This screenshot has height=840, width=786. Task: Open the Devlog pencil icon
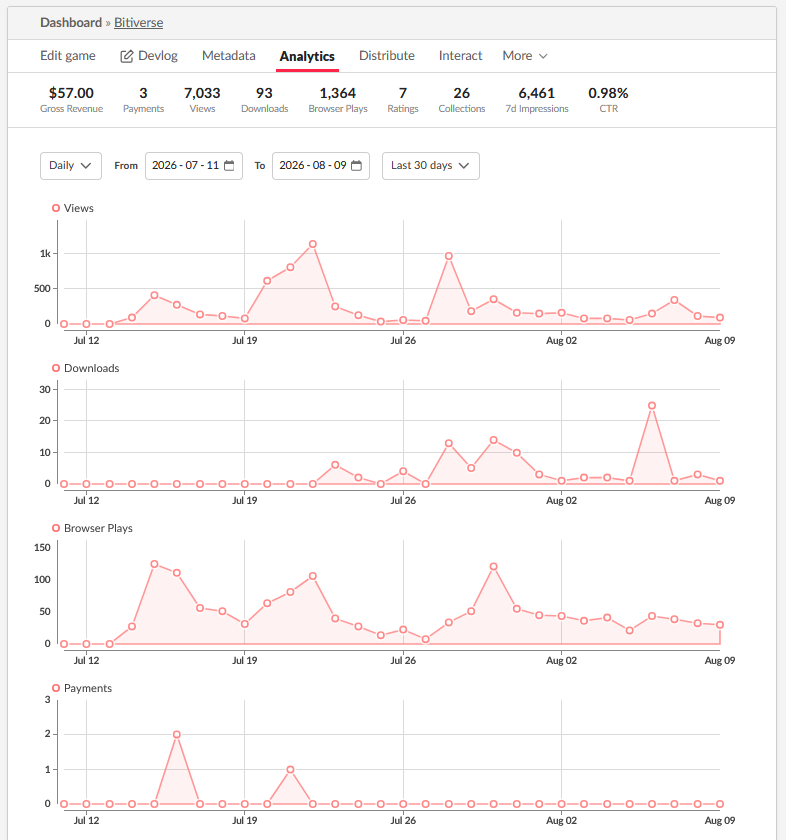coord(126,56)
